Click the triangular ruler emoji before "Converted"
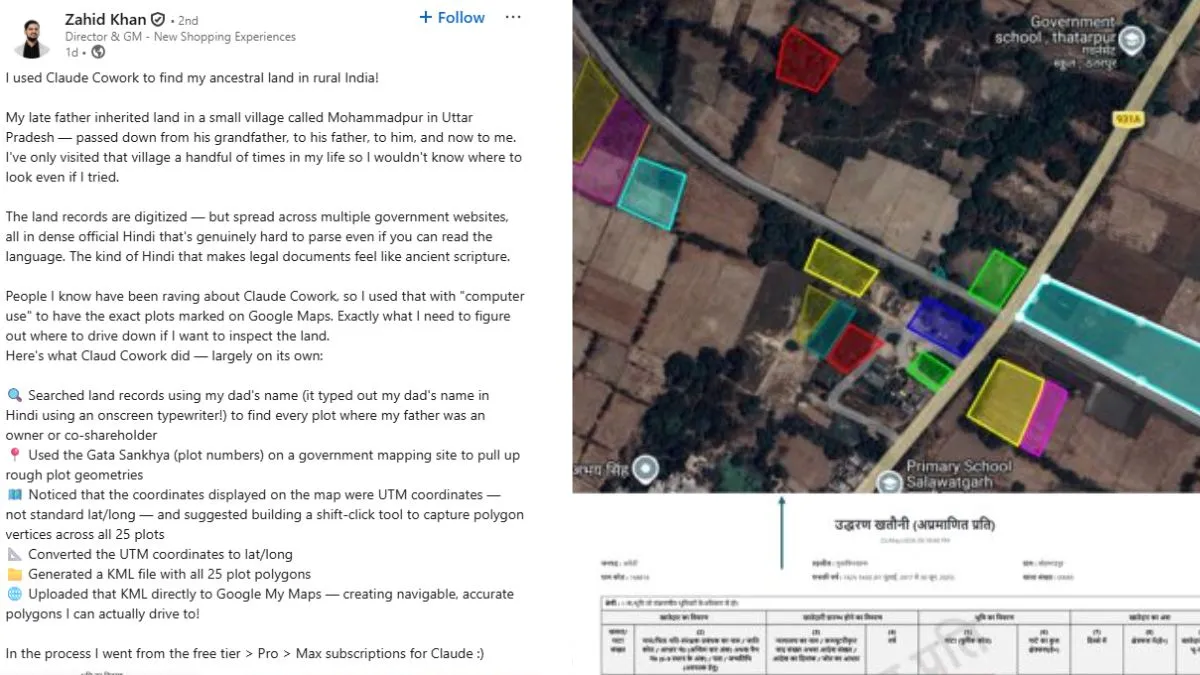The height and width of the screenshot is (675, 1200). click(x=14, y=554)
